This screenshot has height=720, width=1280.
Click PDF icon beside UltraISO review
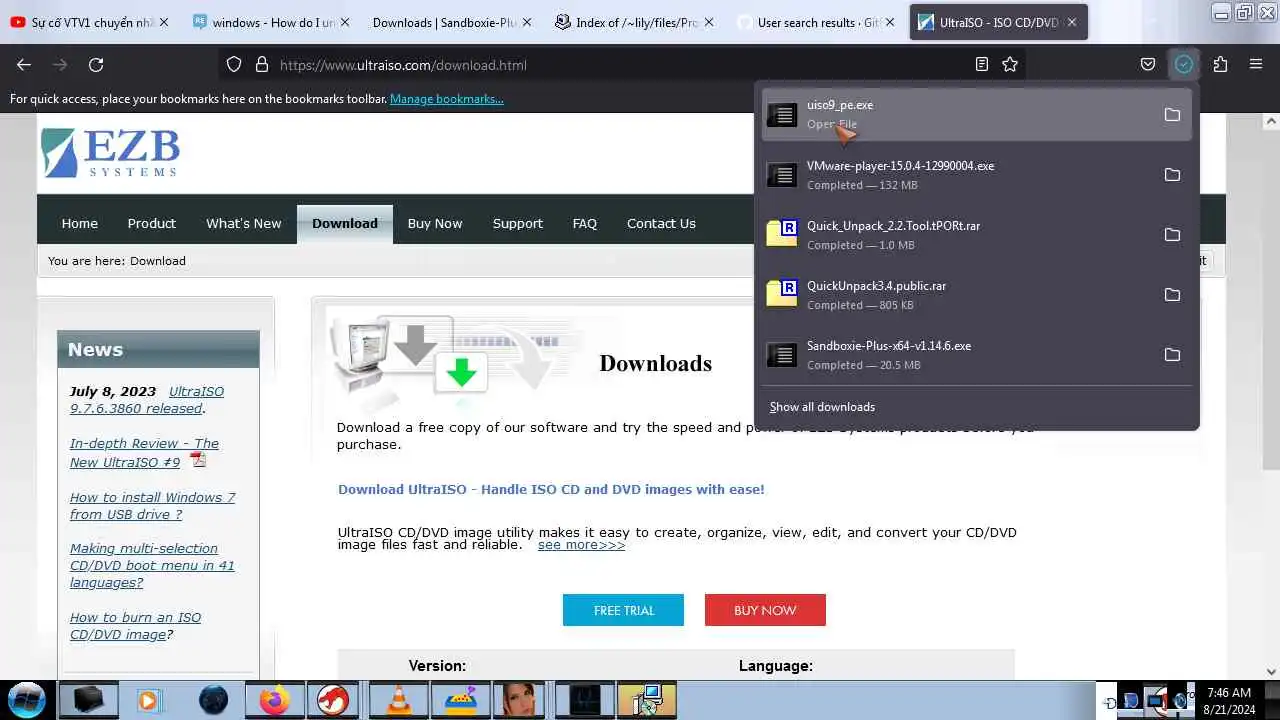tap(198, 460)
